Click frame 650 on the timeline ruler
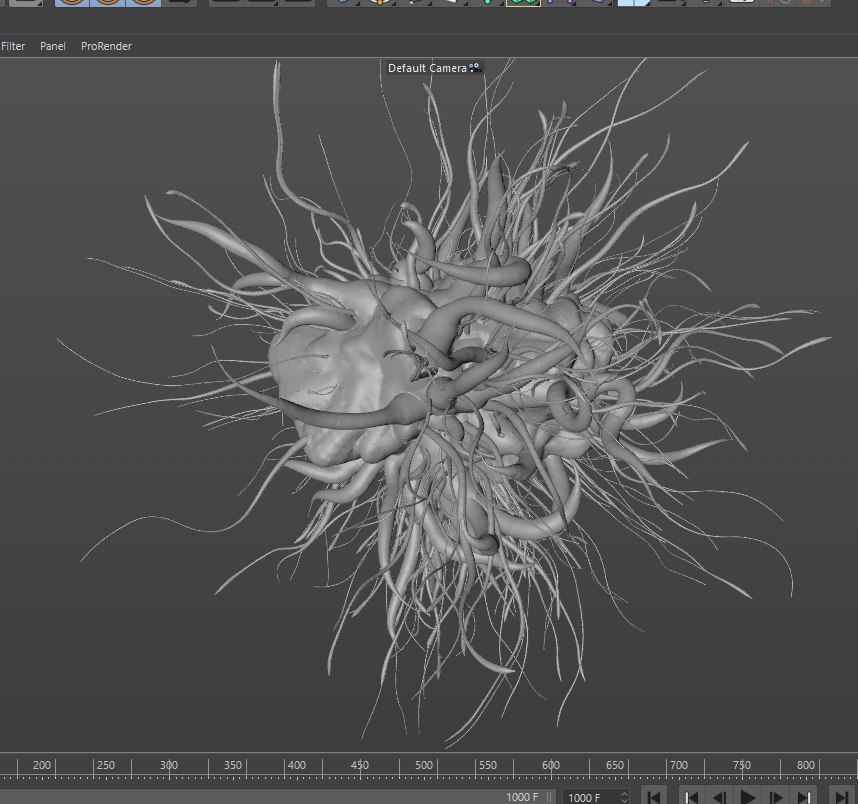The height and width of the screenshot is (804, 858). coord(614,765)
